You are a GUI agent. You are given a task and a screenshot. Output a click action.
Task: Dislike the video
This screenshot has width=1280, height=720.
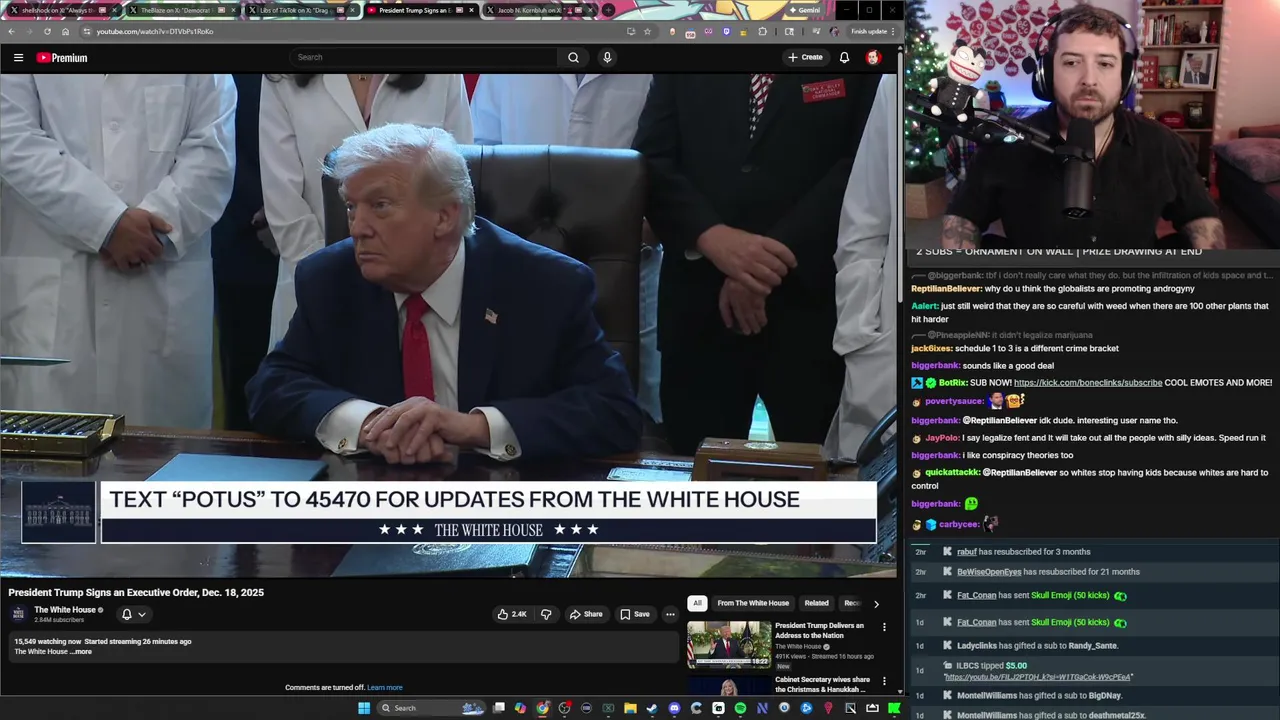click(546, 614)
